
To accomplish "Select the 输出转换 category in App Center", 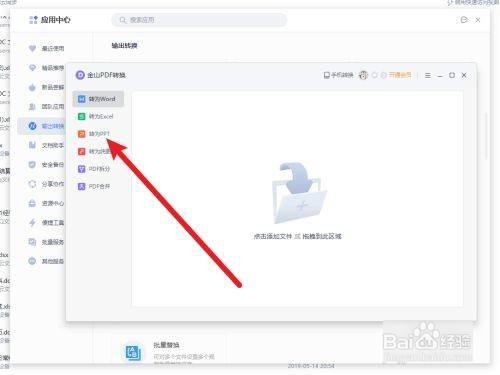I will pyautogui.click(x=42, y=126).
